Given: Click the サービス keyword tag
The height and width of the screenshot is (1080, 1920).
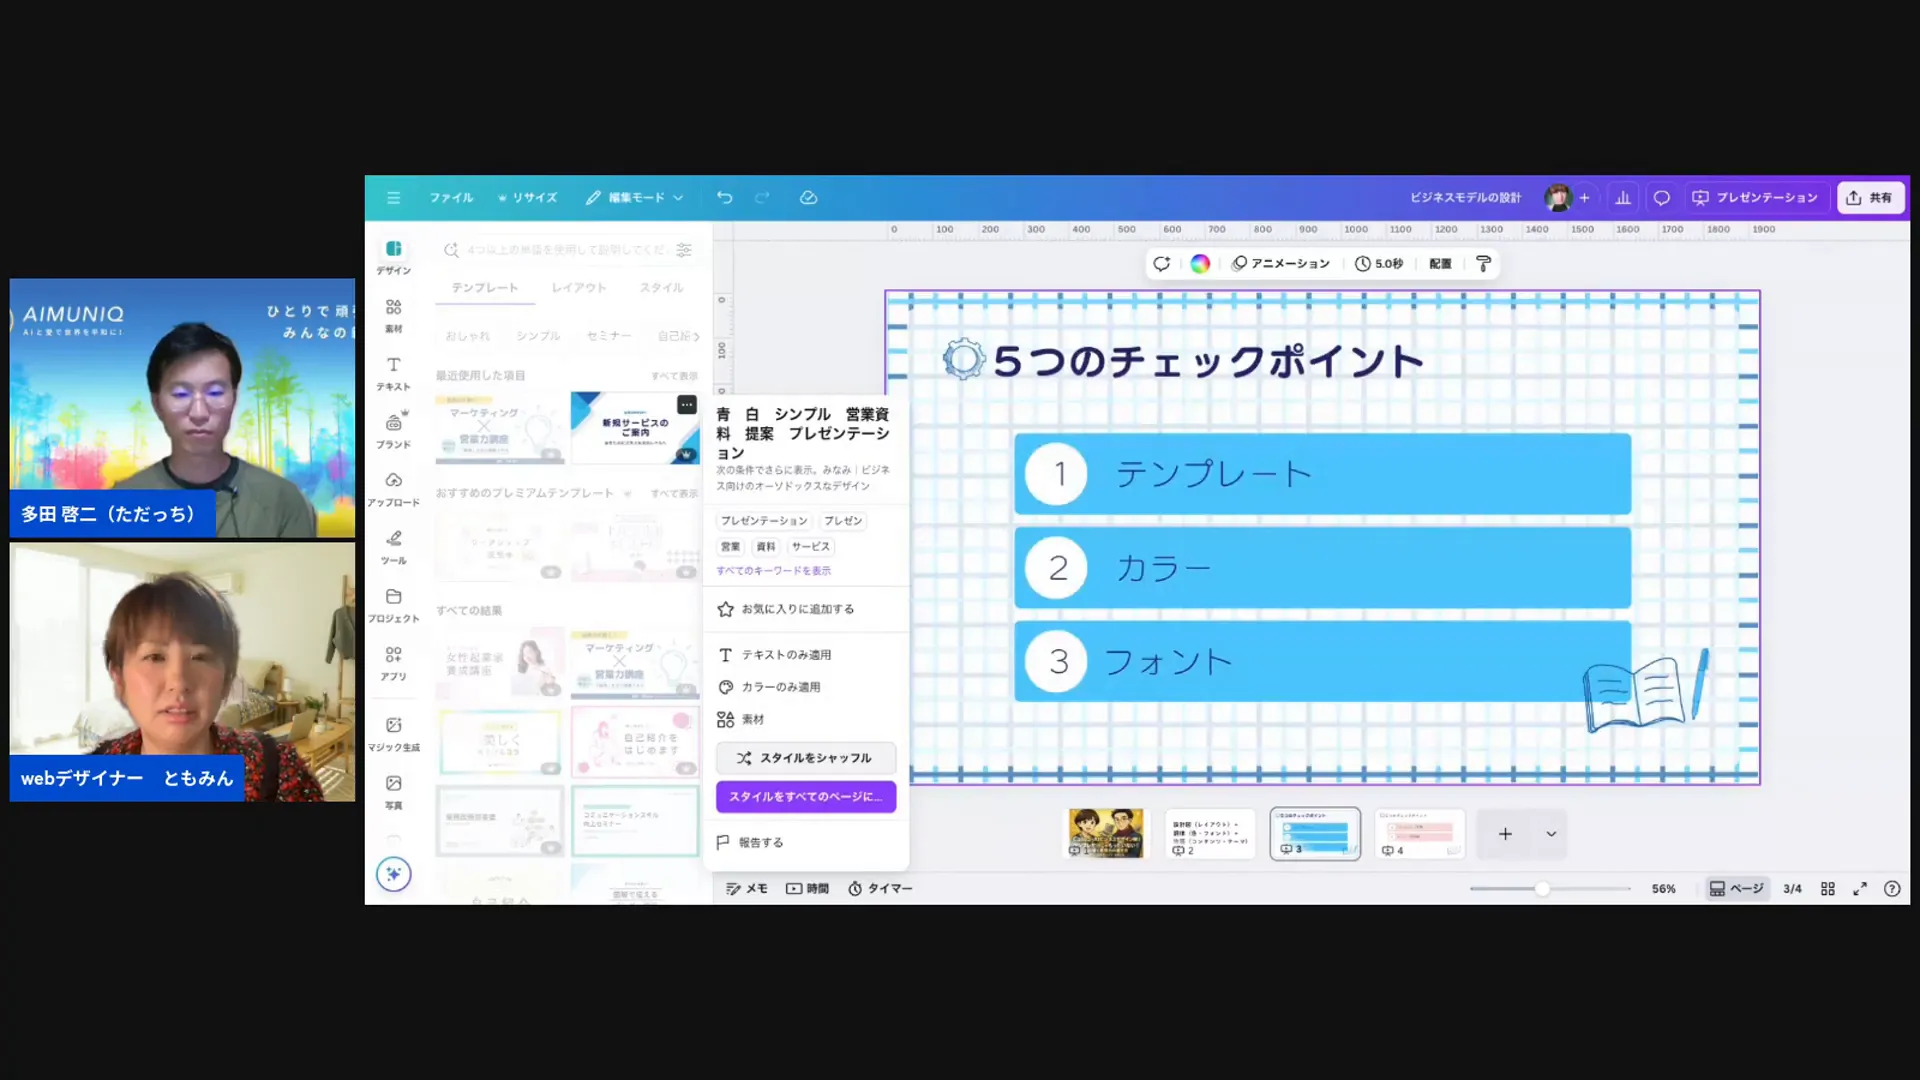Looking at the screenshot, I should coord(810,547).
